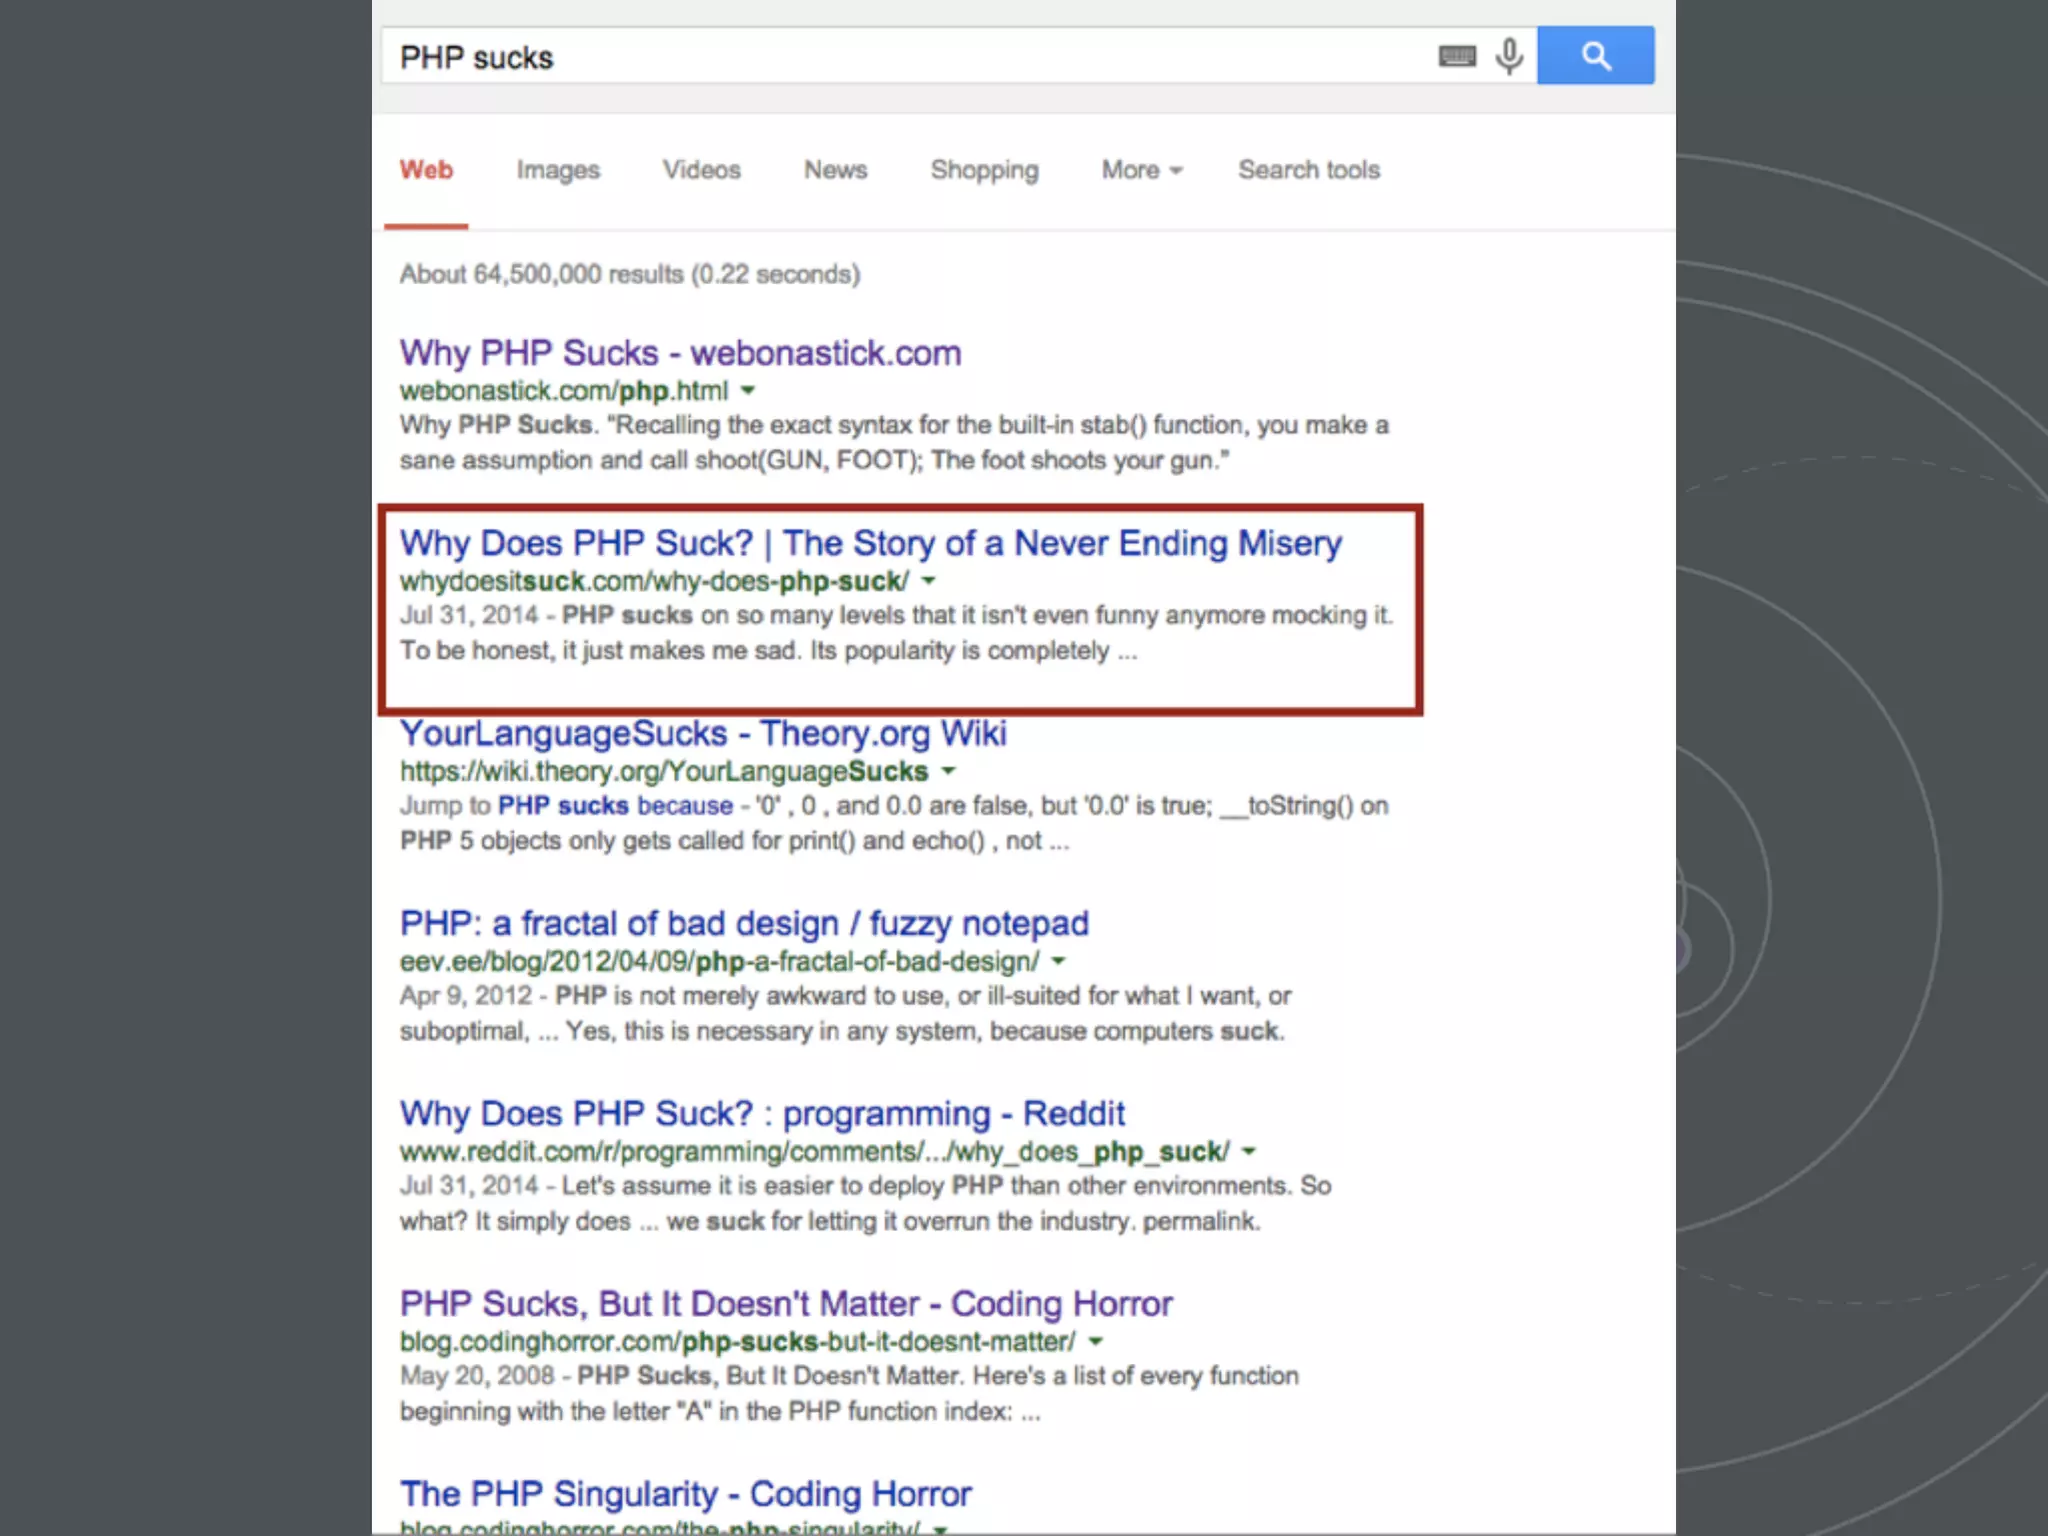Screen dimensions: 2048x1536
Task: Click the webonastick.com/php.html green URL
Action: (x=564, y=391)
